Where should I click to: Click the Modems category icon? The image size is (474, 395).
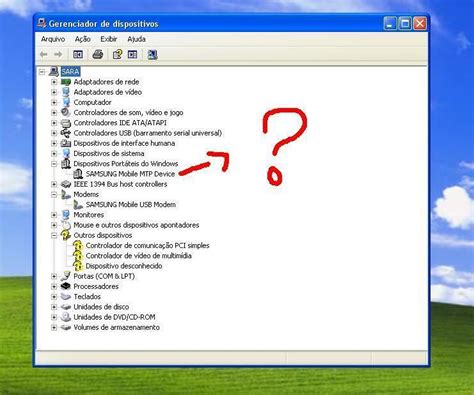[x=66, y=194]
